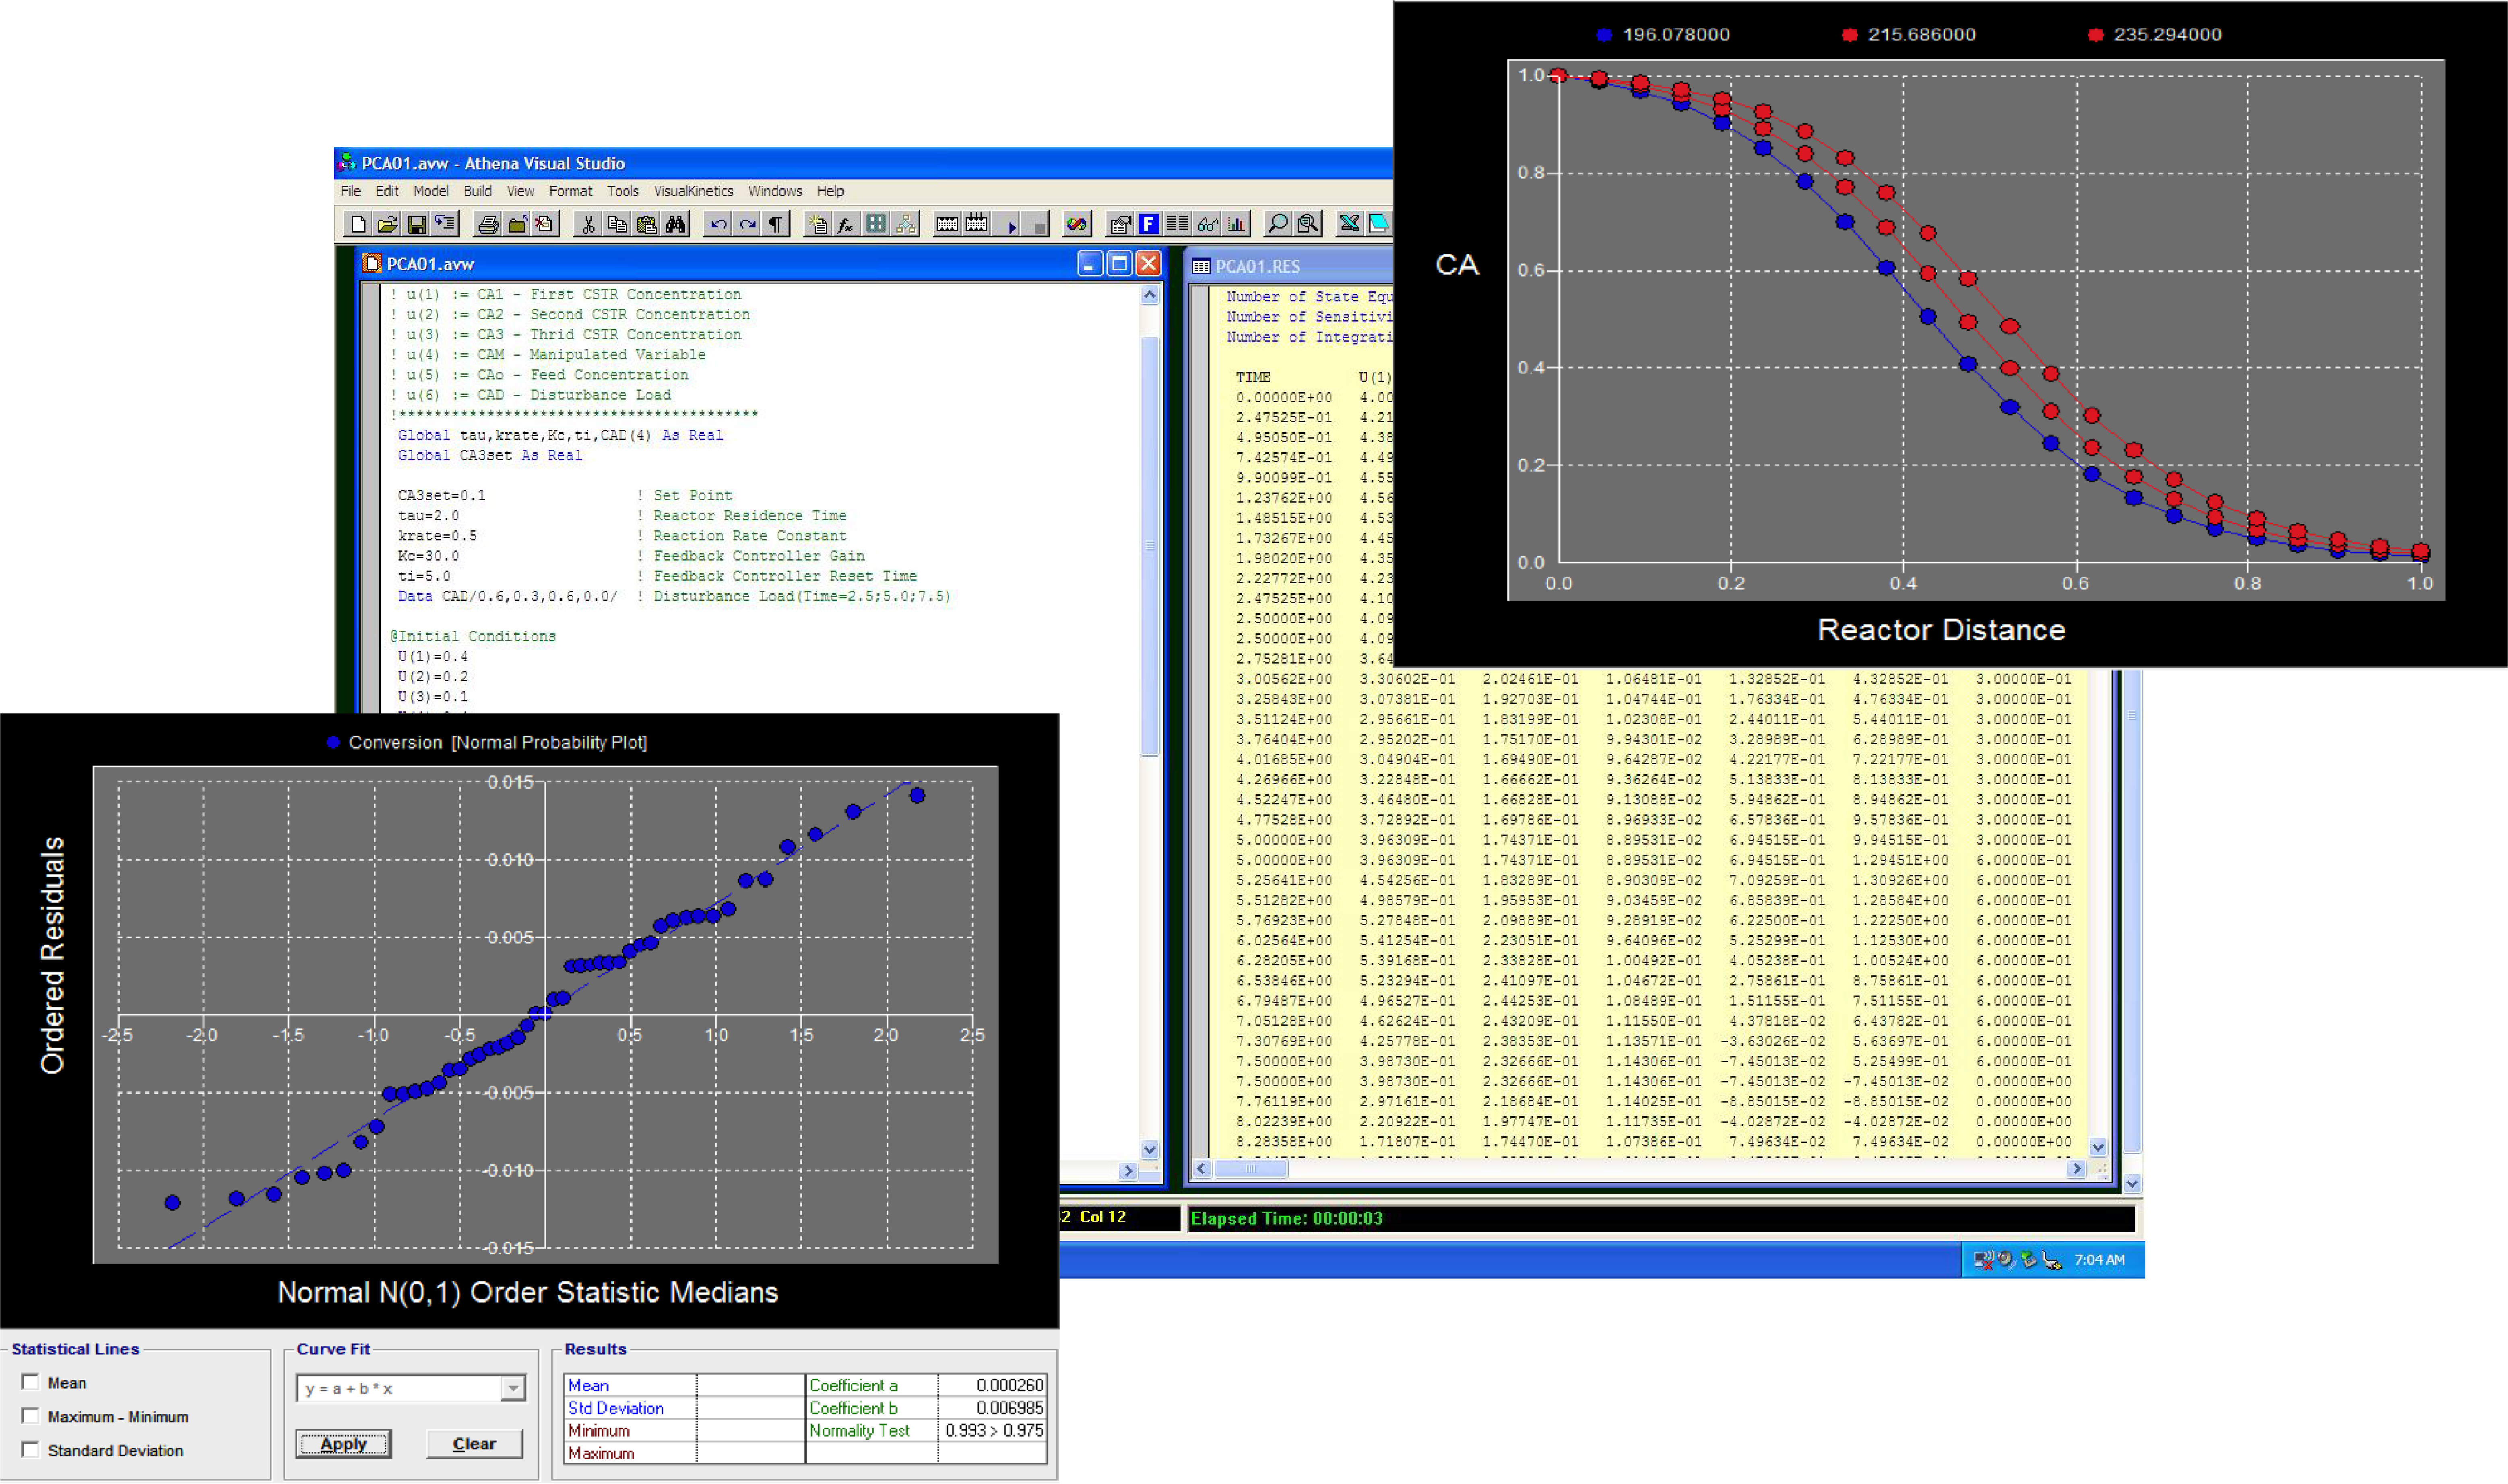Click the properties sheet toolbar icon

(x=1120, y=224)
